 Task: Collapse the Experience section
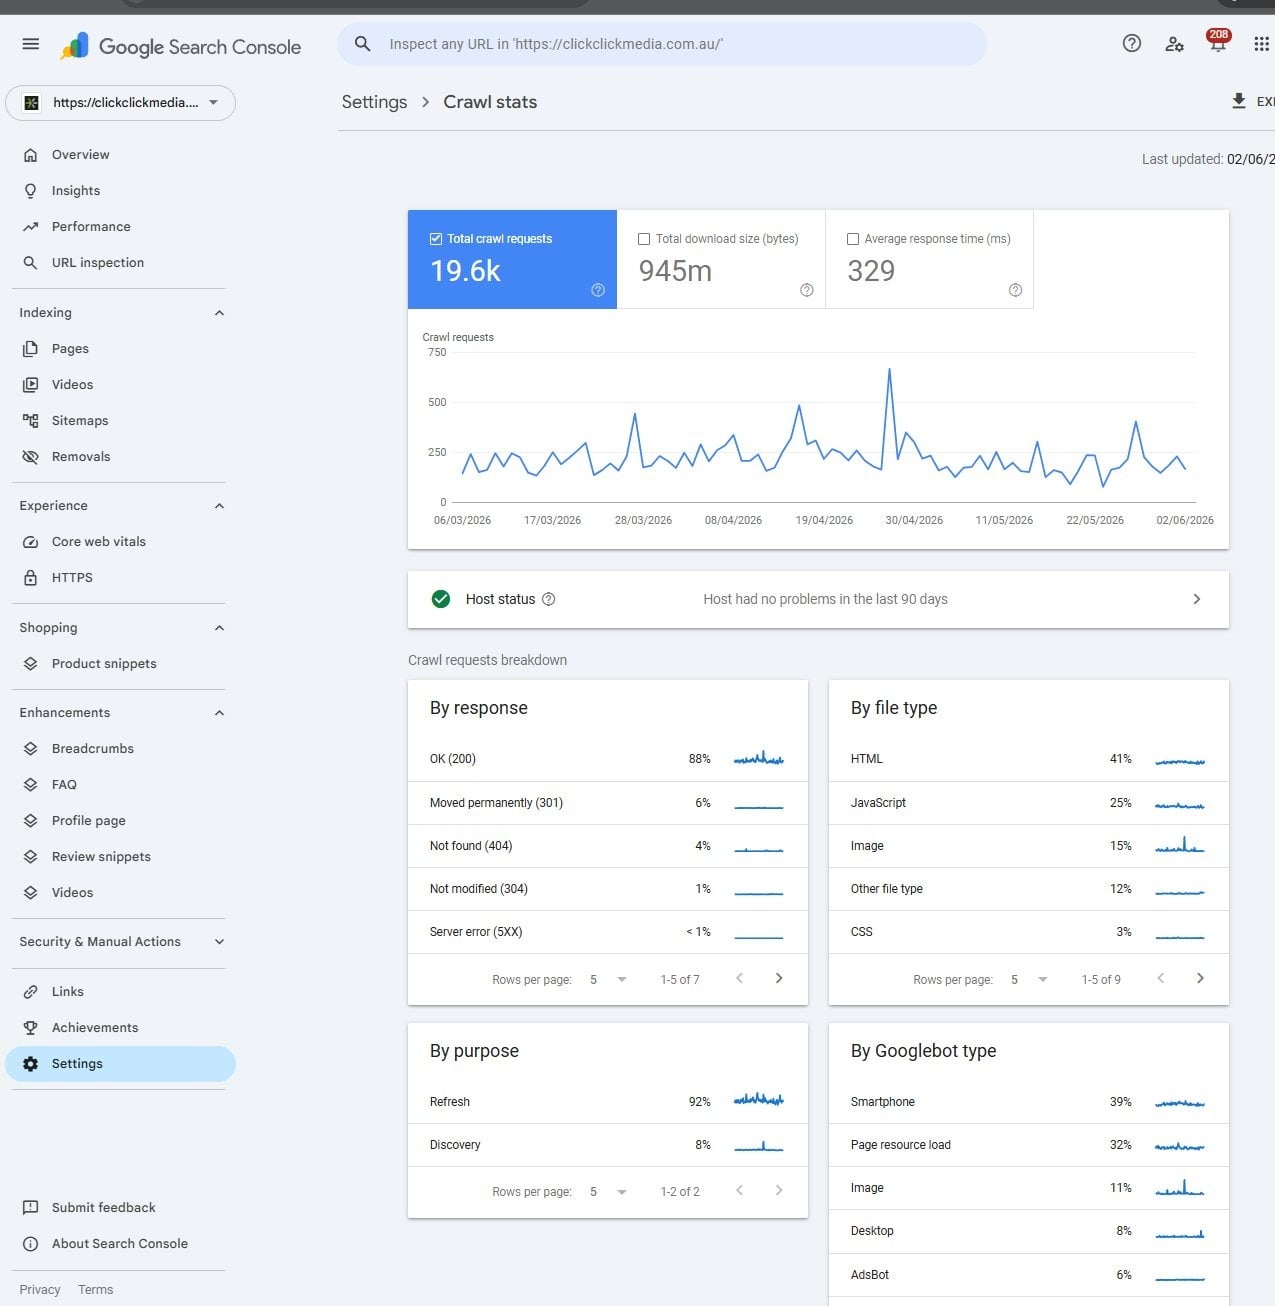[219, 506]
